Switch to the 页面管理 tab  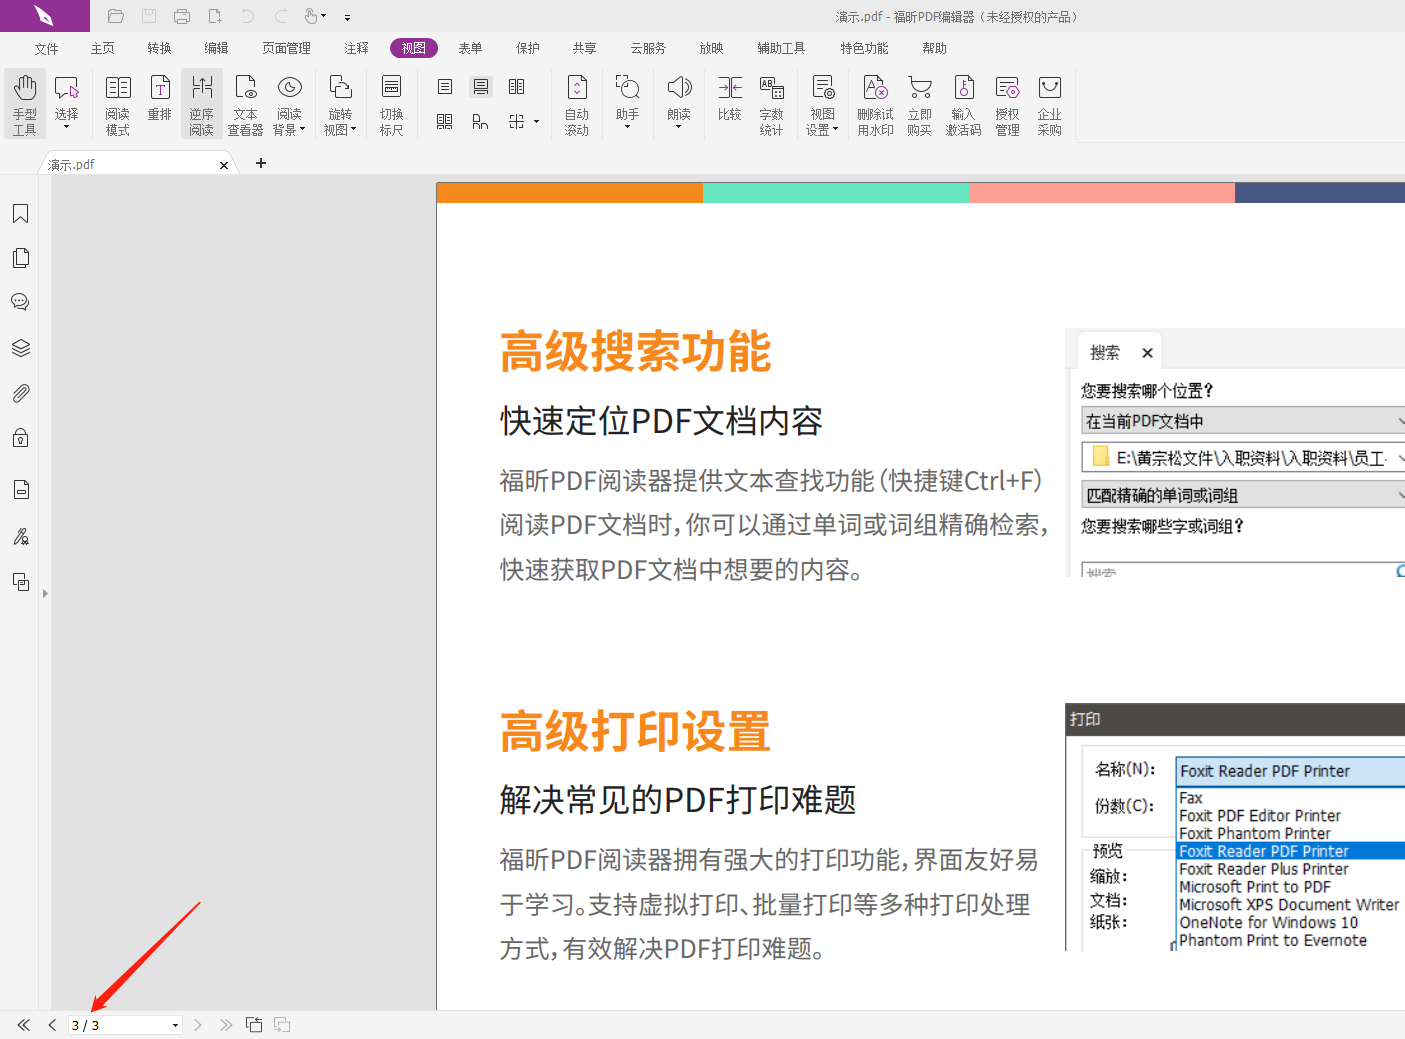(287, 48)
